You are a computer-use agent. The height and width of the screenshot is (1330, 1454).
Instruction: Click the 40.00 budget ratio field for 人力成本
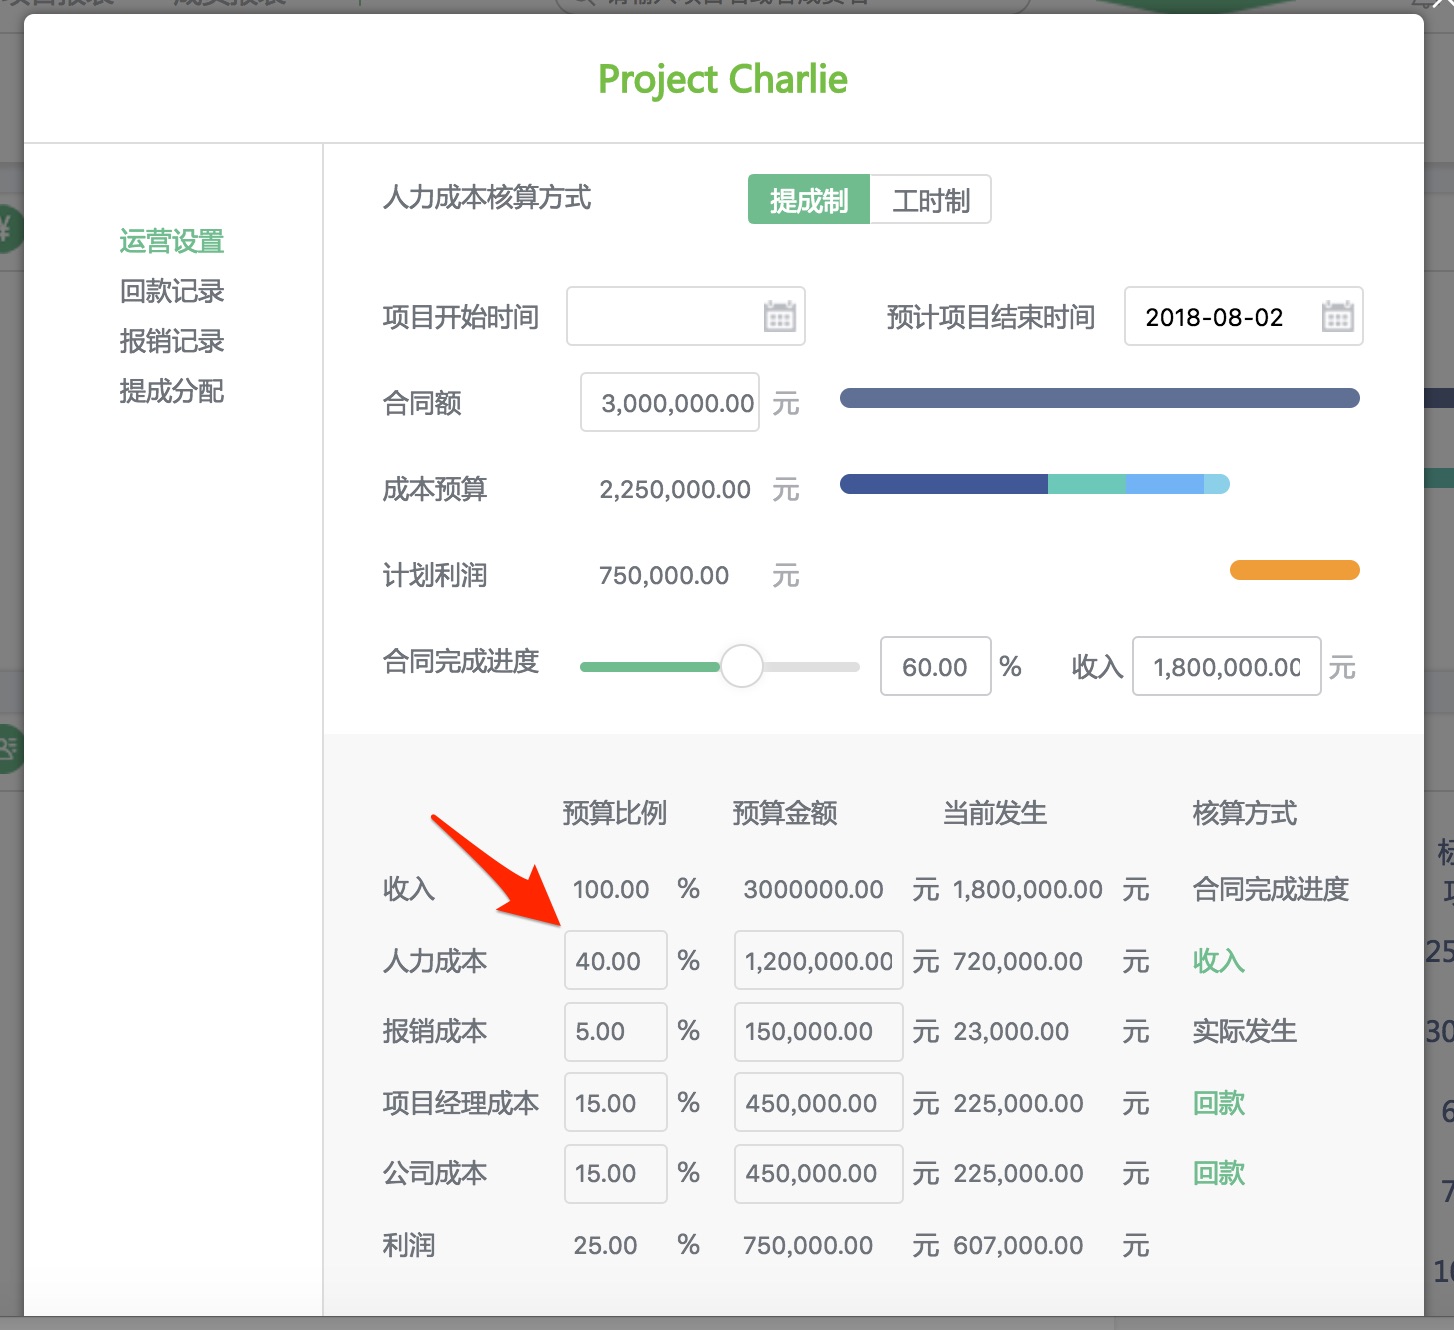(x=614, y=960)
